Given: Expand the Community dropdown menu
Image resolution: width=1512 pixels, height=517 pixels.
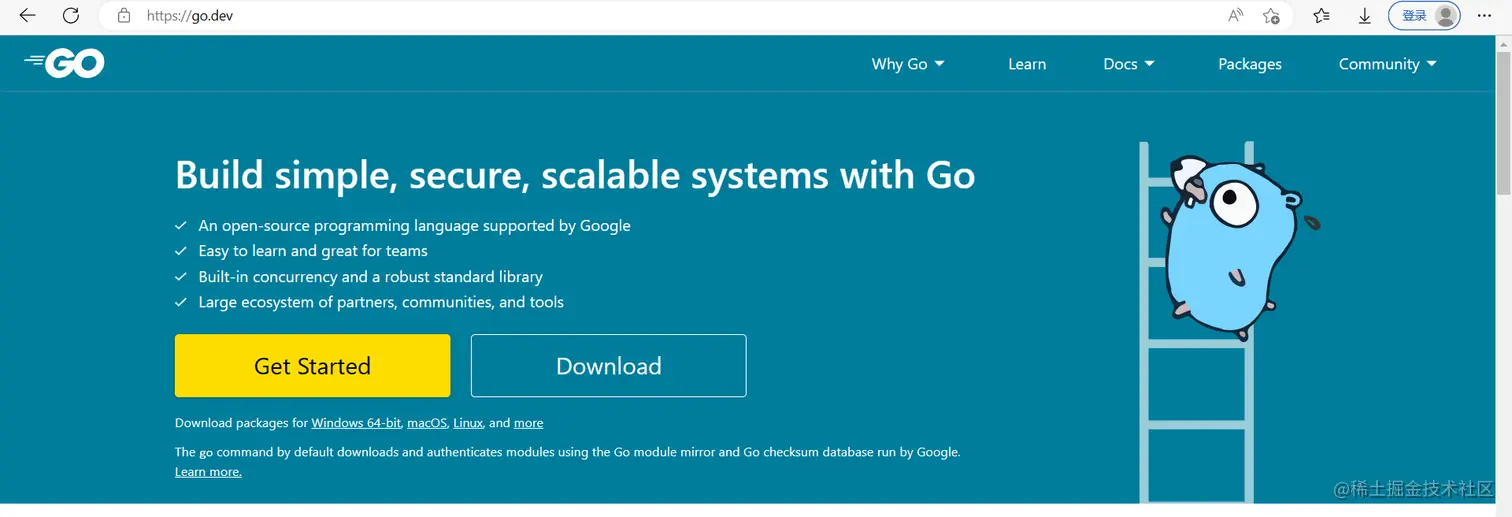Looking at the screenshot, I should click(1388, 64).
